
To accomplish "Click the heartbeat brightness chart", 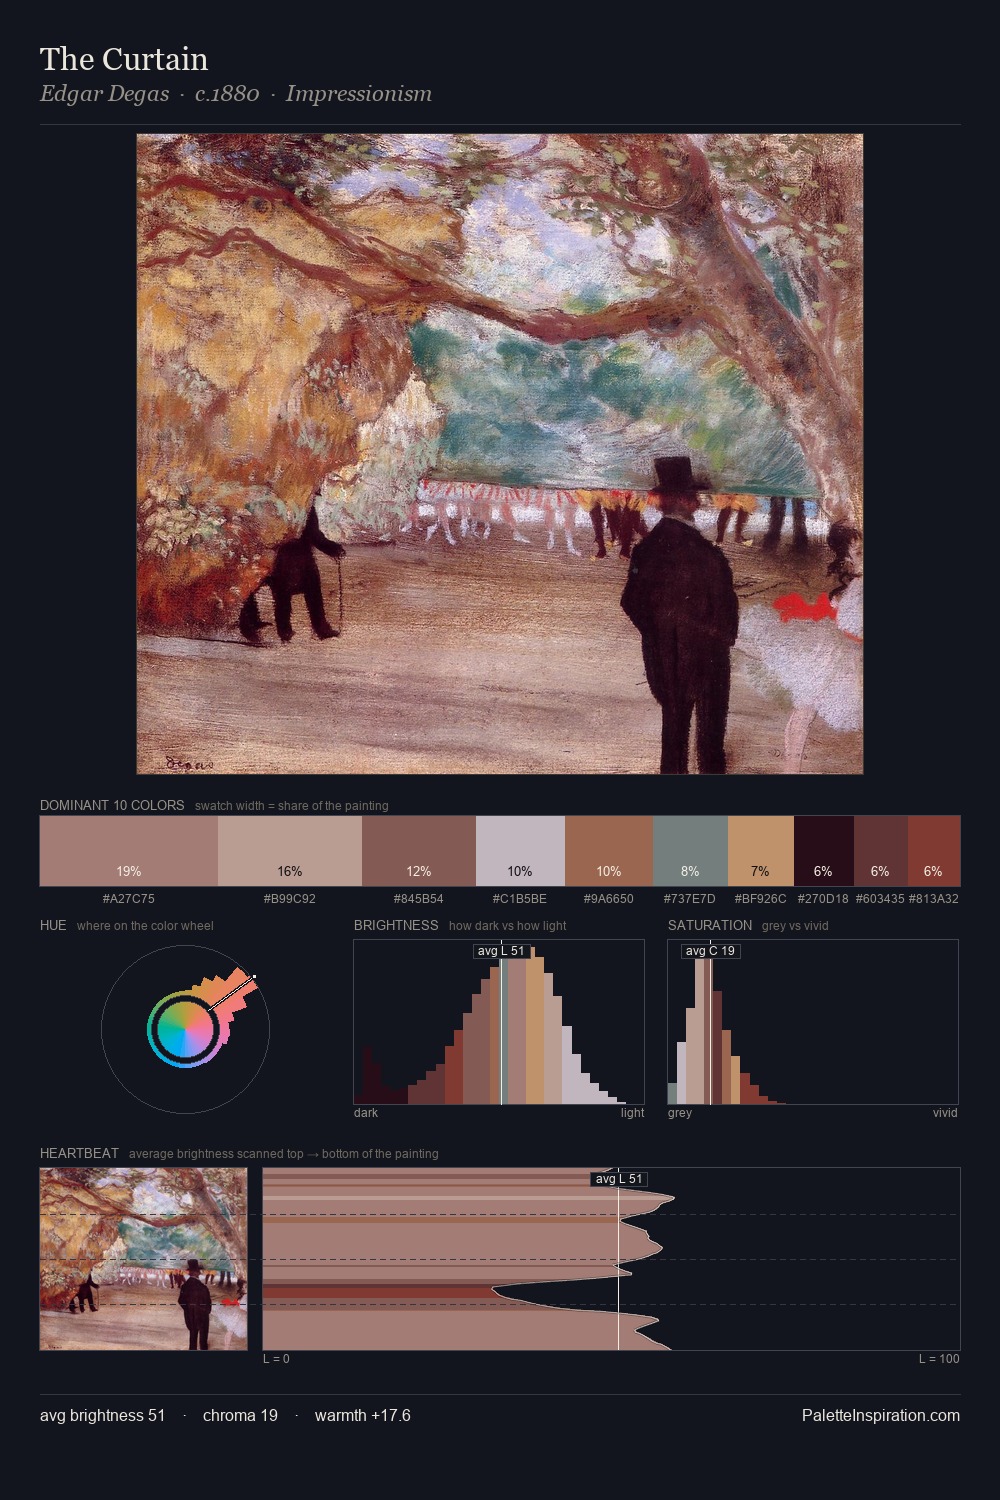I will pyautogui.click(x=611, y=1259).
